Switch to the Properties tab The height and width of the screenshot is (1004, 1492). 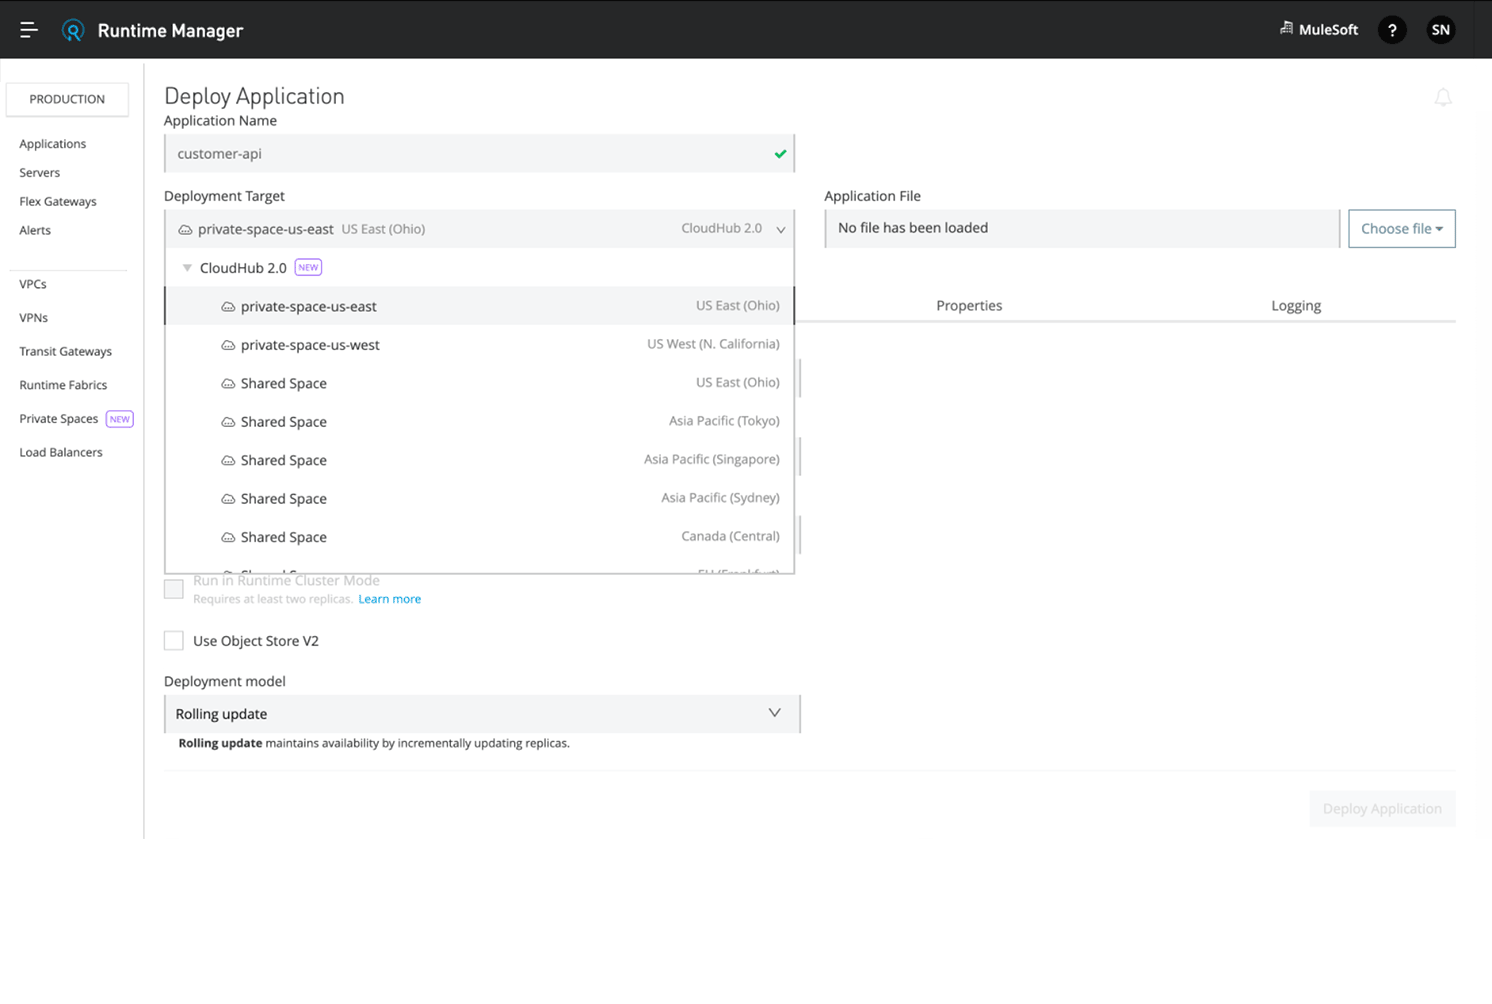pyautogui.click(x=969, y=305)
